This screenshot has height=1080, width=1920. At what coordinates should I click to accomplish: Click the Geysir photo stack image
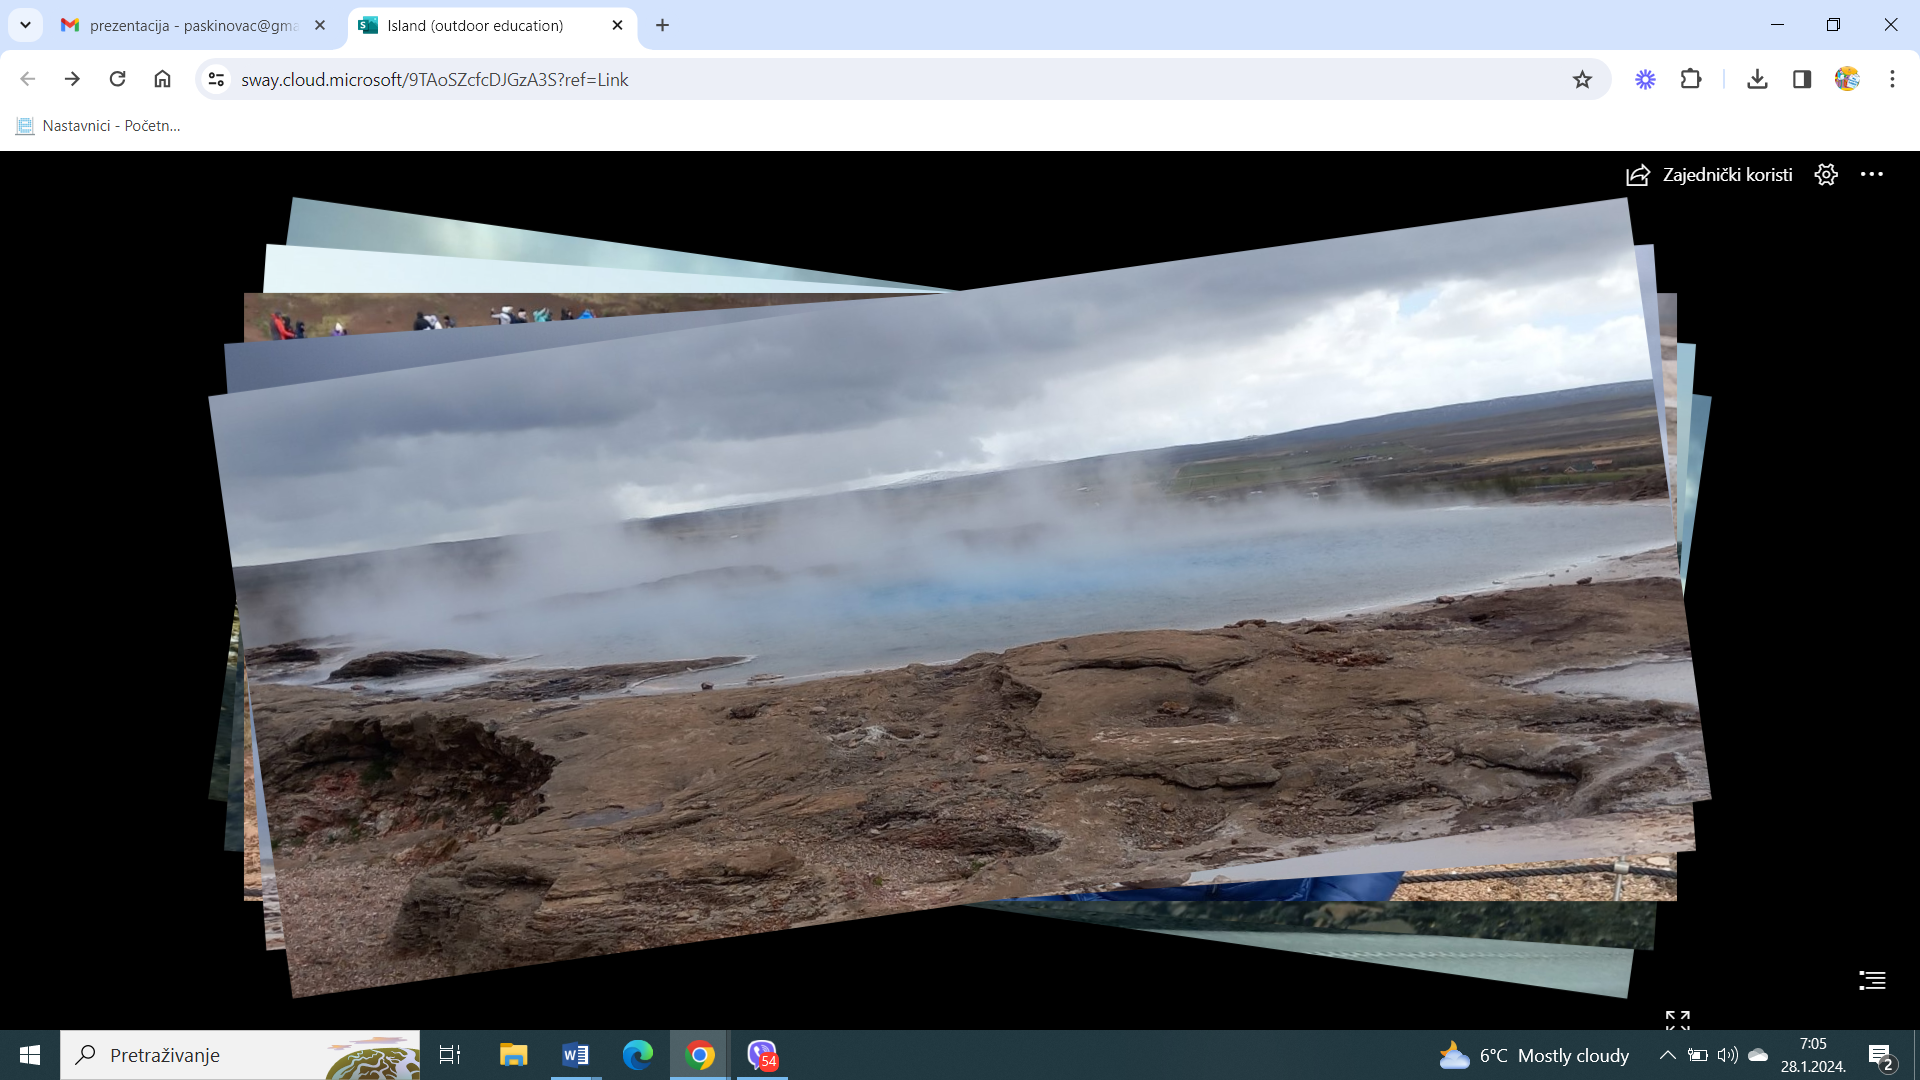960,597
